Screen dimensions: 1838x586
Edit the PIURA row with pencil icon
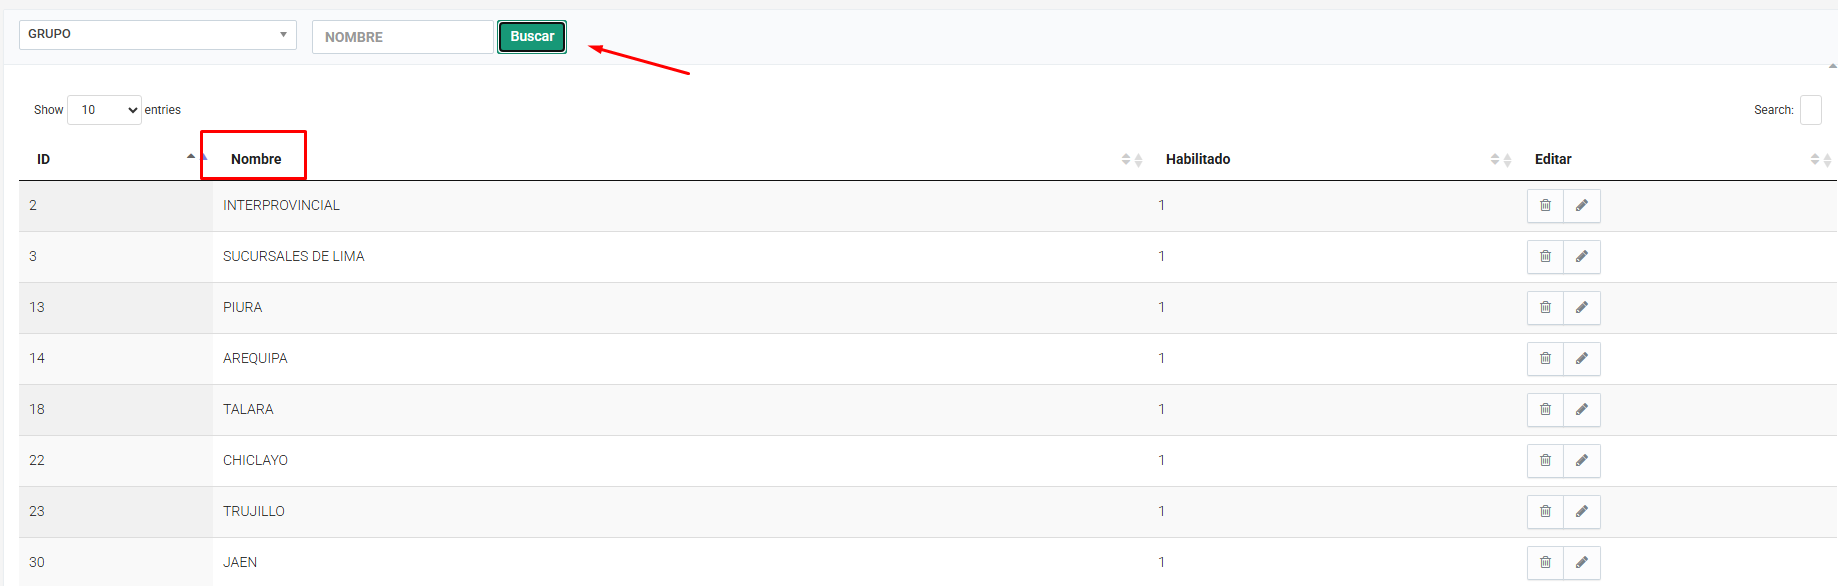pos(1582,308)
